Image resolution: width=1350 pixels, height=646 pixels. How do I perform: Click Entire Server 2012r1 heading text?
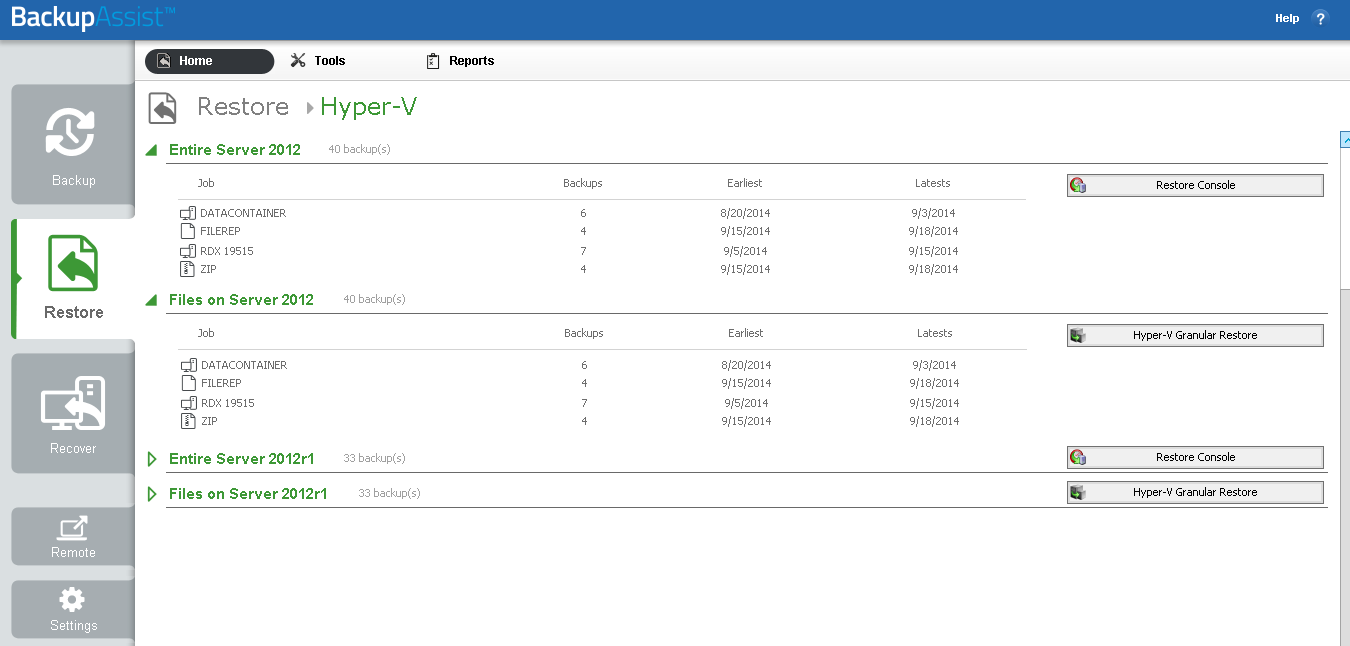242,459
